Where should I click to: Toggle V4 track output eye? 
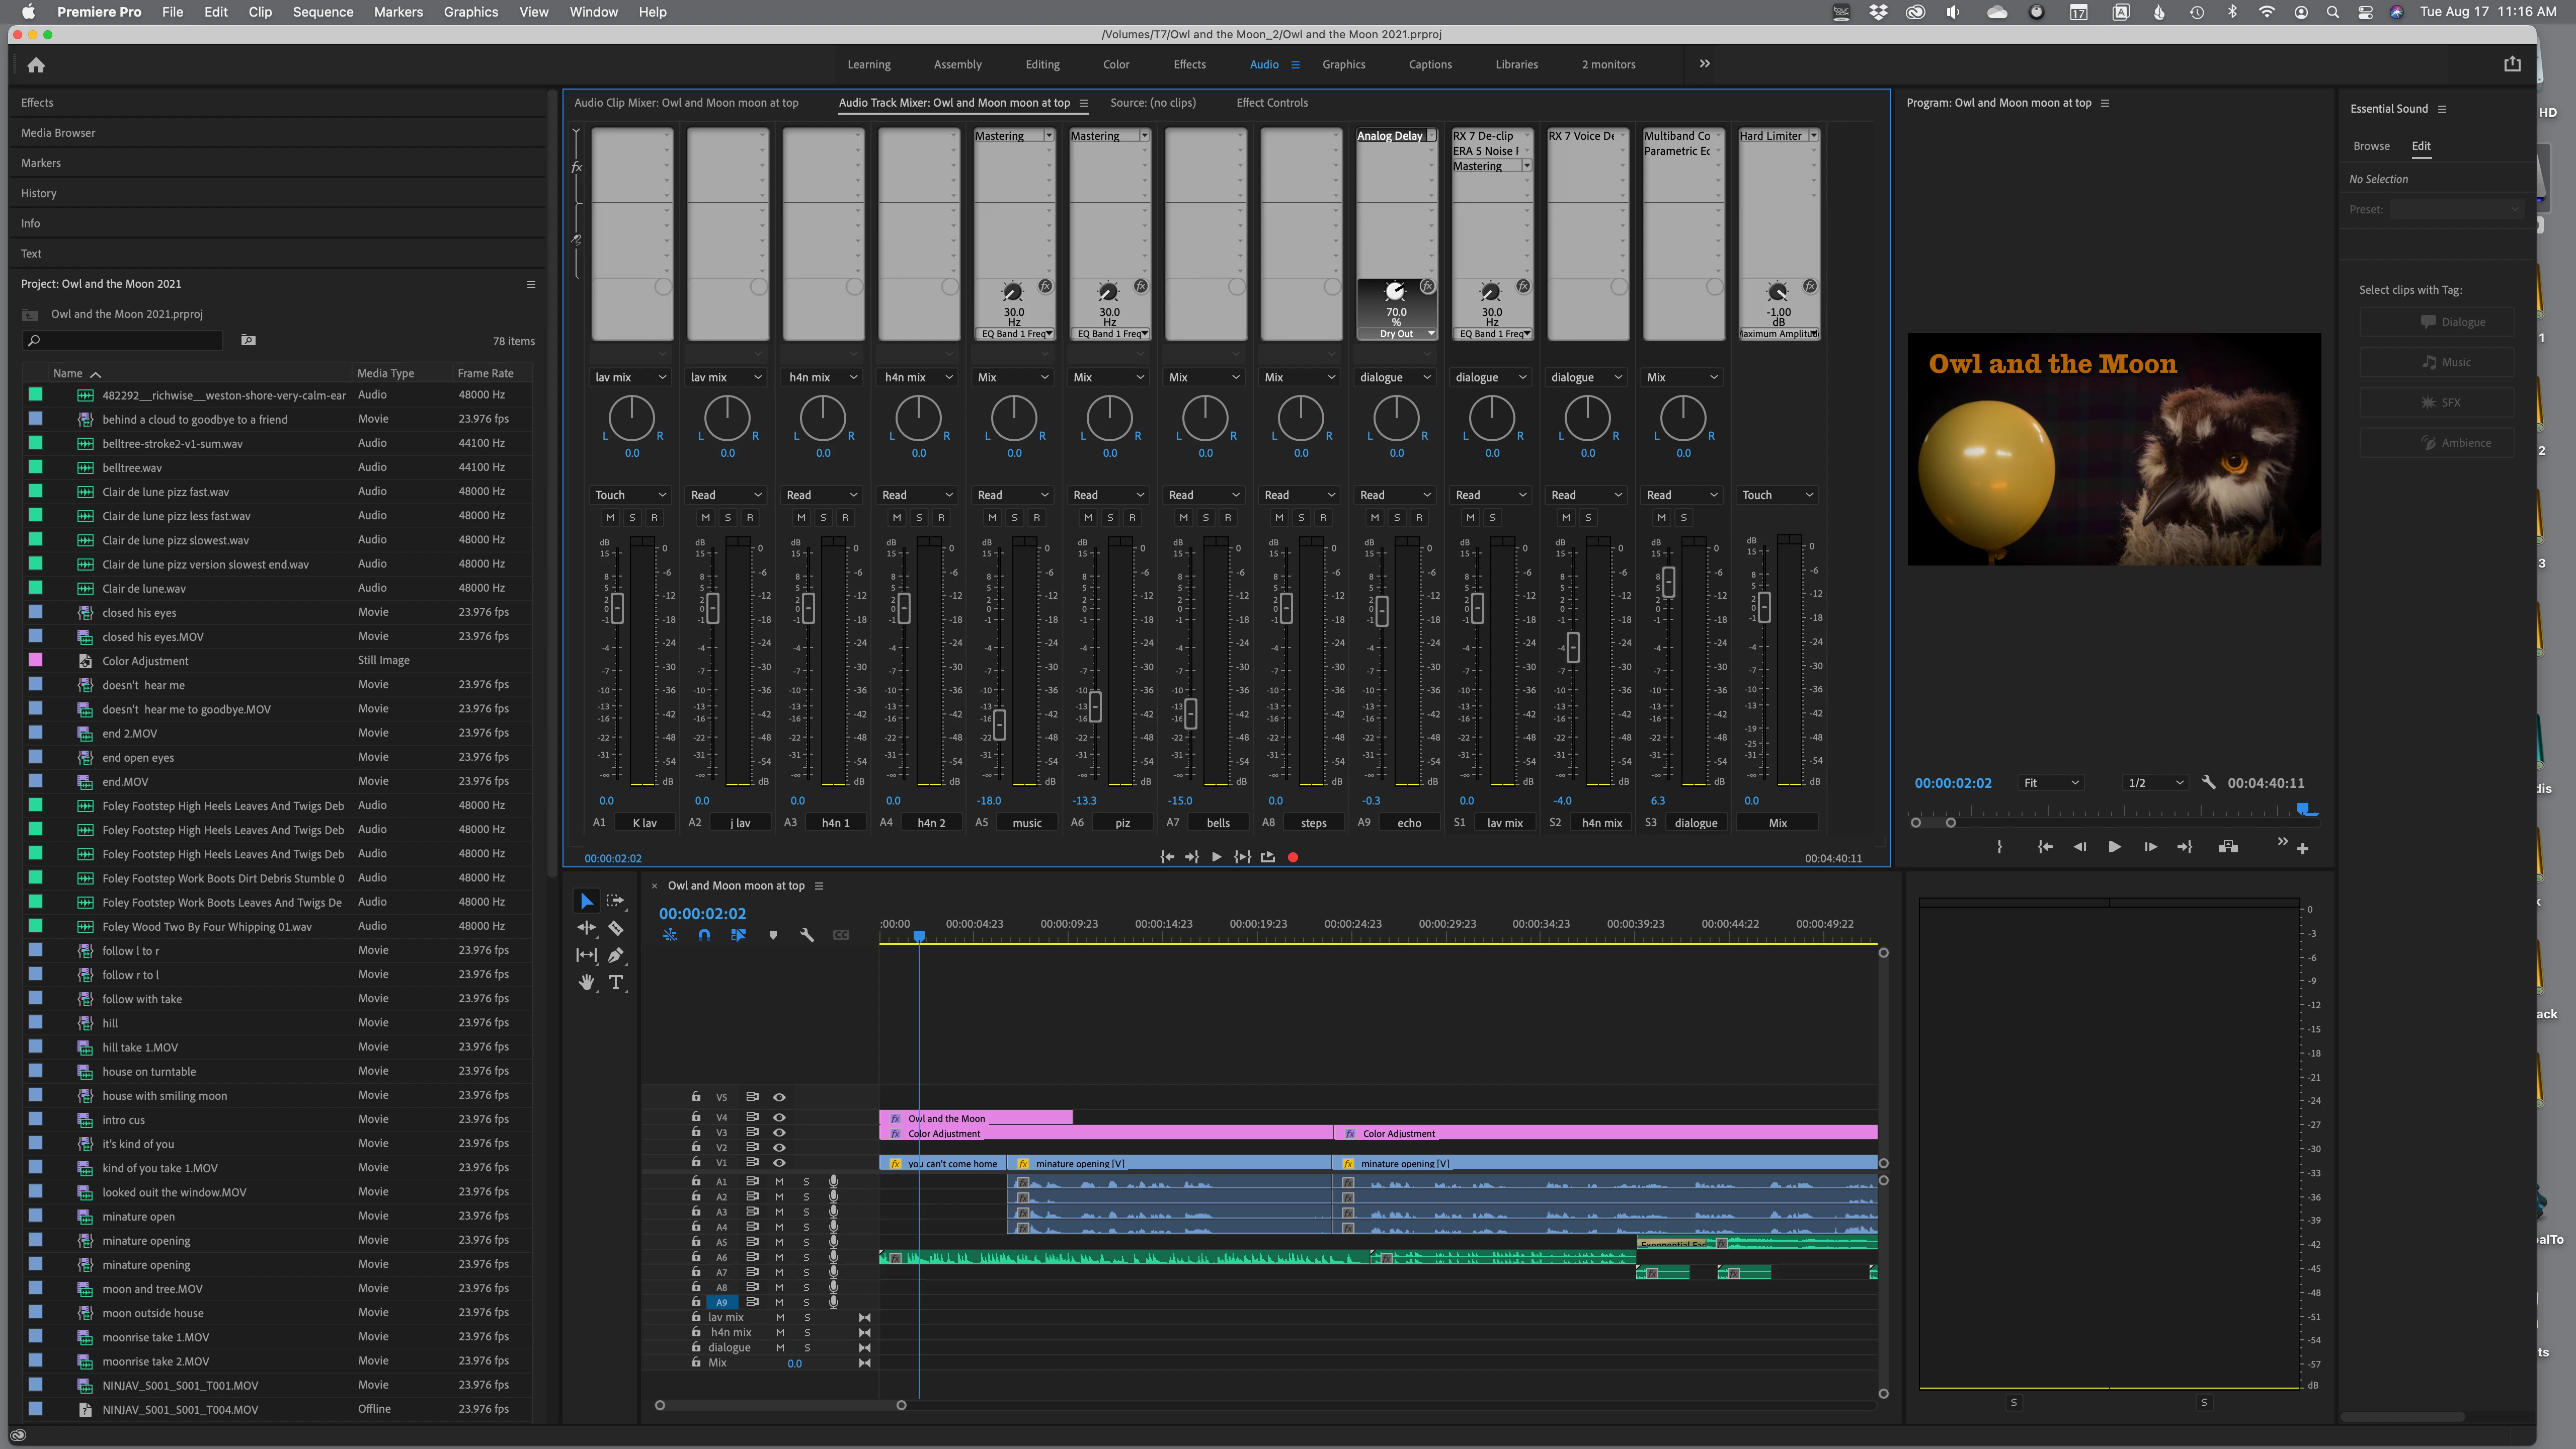(x=779, y=1117)
